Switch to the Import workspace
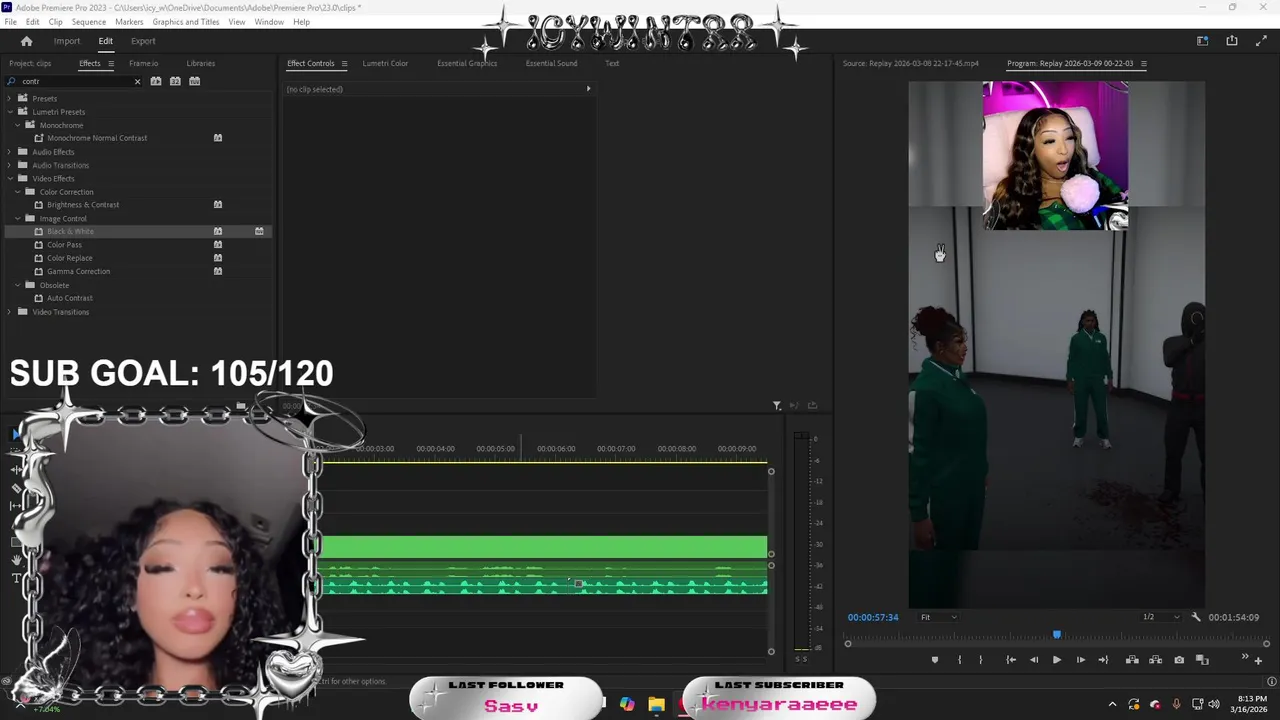 coord(67,41)
